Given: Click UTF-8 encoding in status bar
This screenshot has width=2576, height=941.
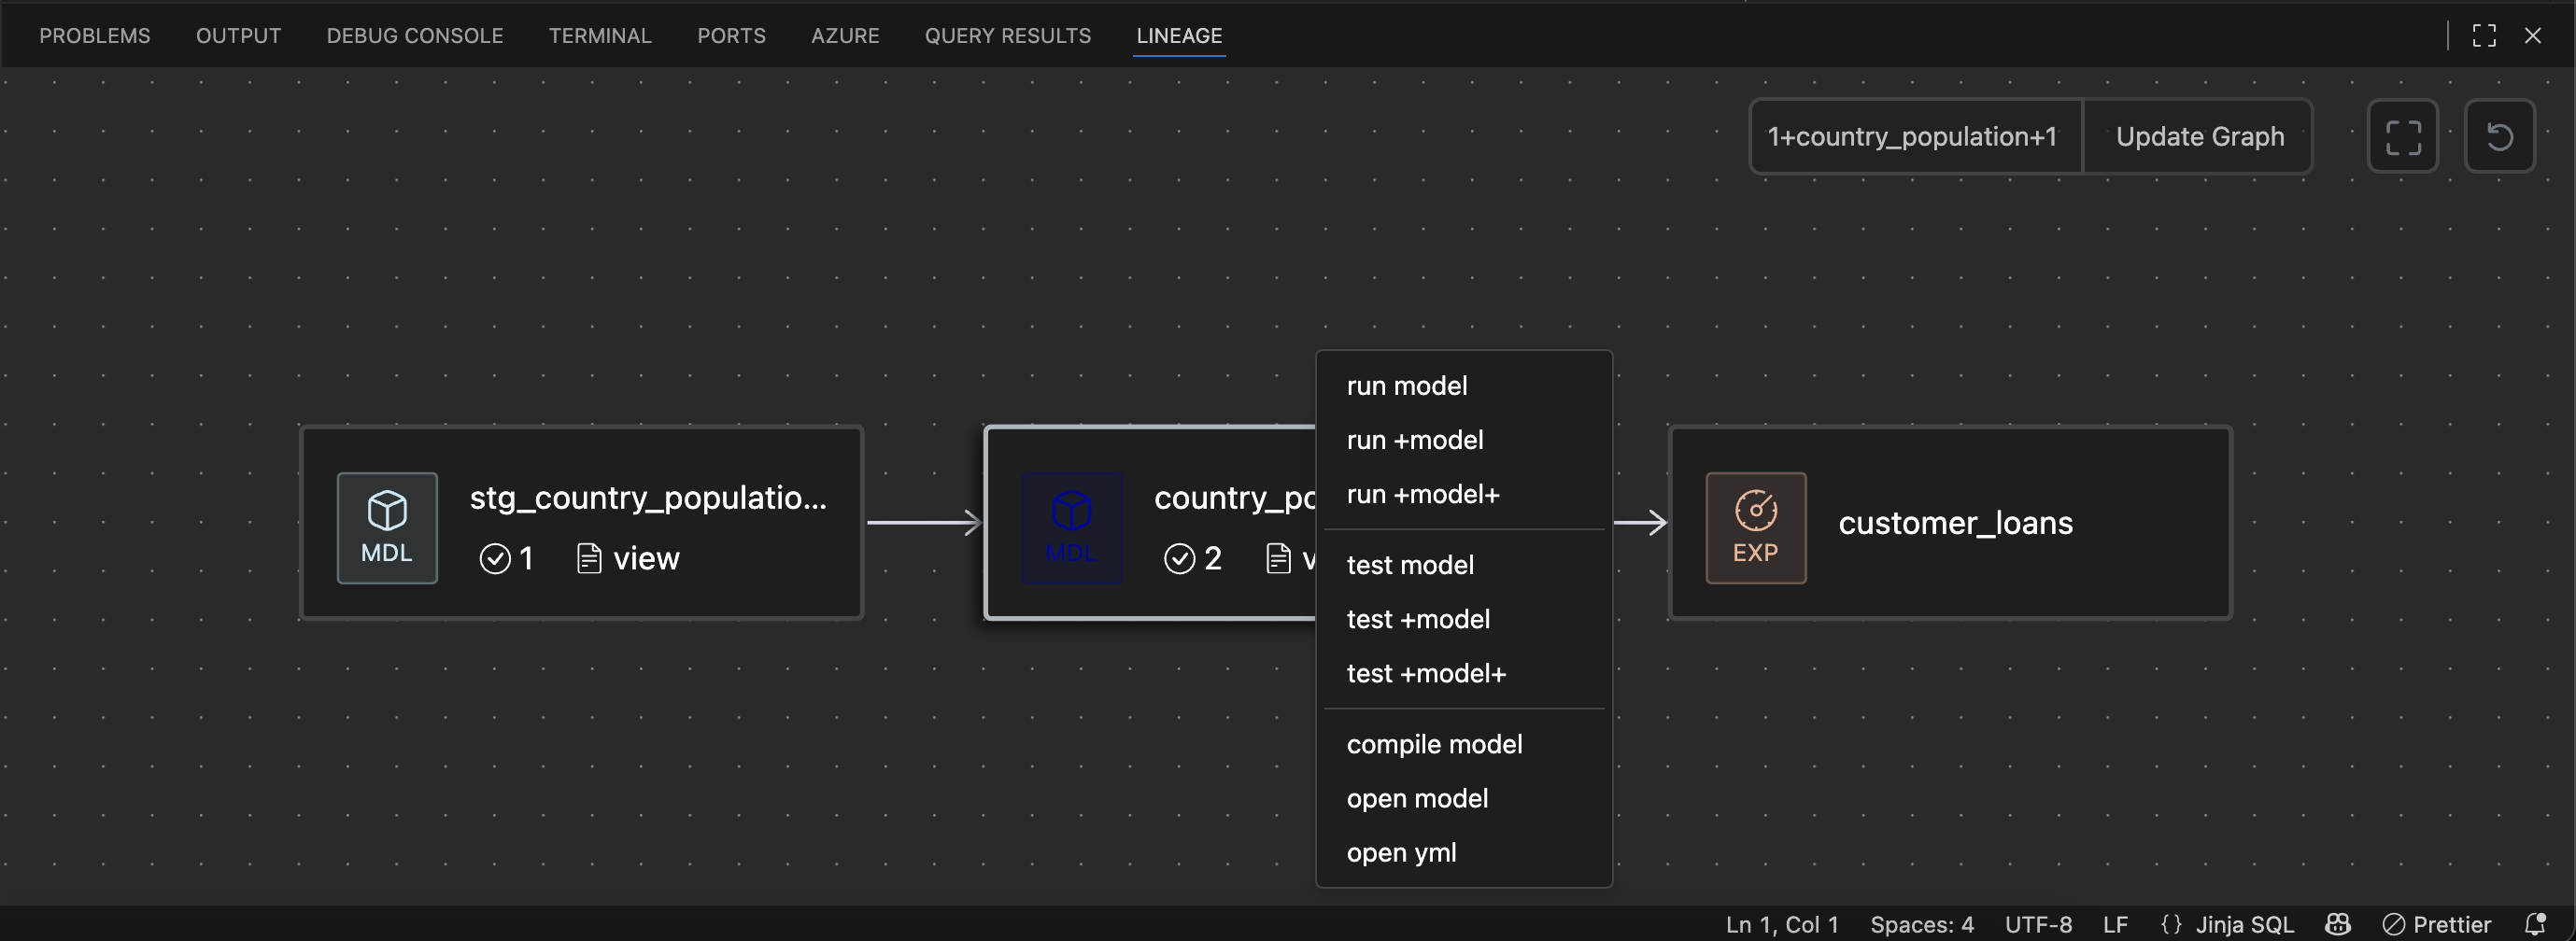Looking at the screenshot, I should 2038,925.
